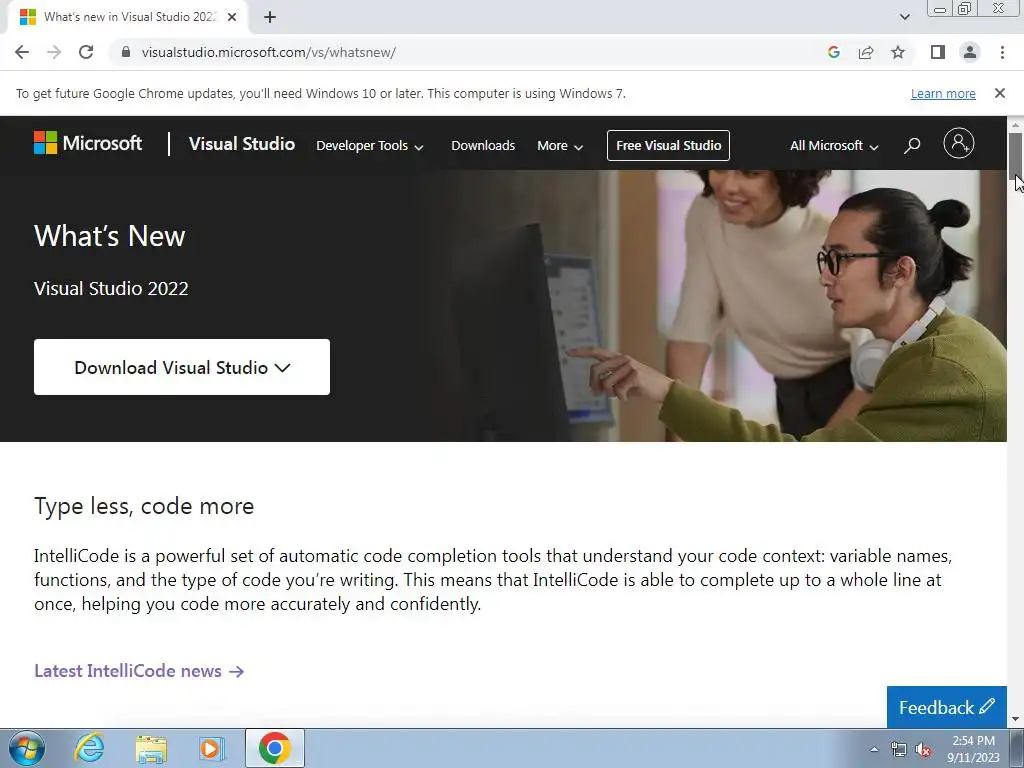Open the Chrome side panel icon

[x=938, y=52]
